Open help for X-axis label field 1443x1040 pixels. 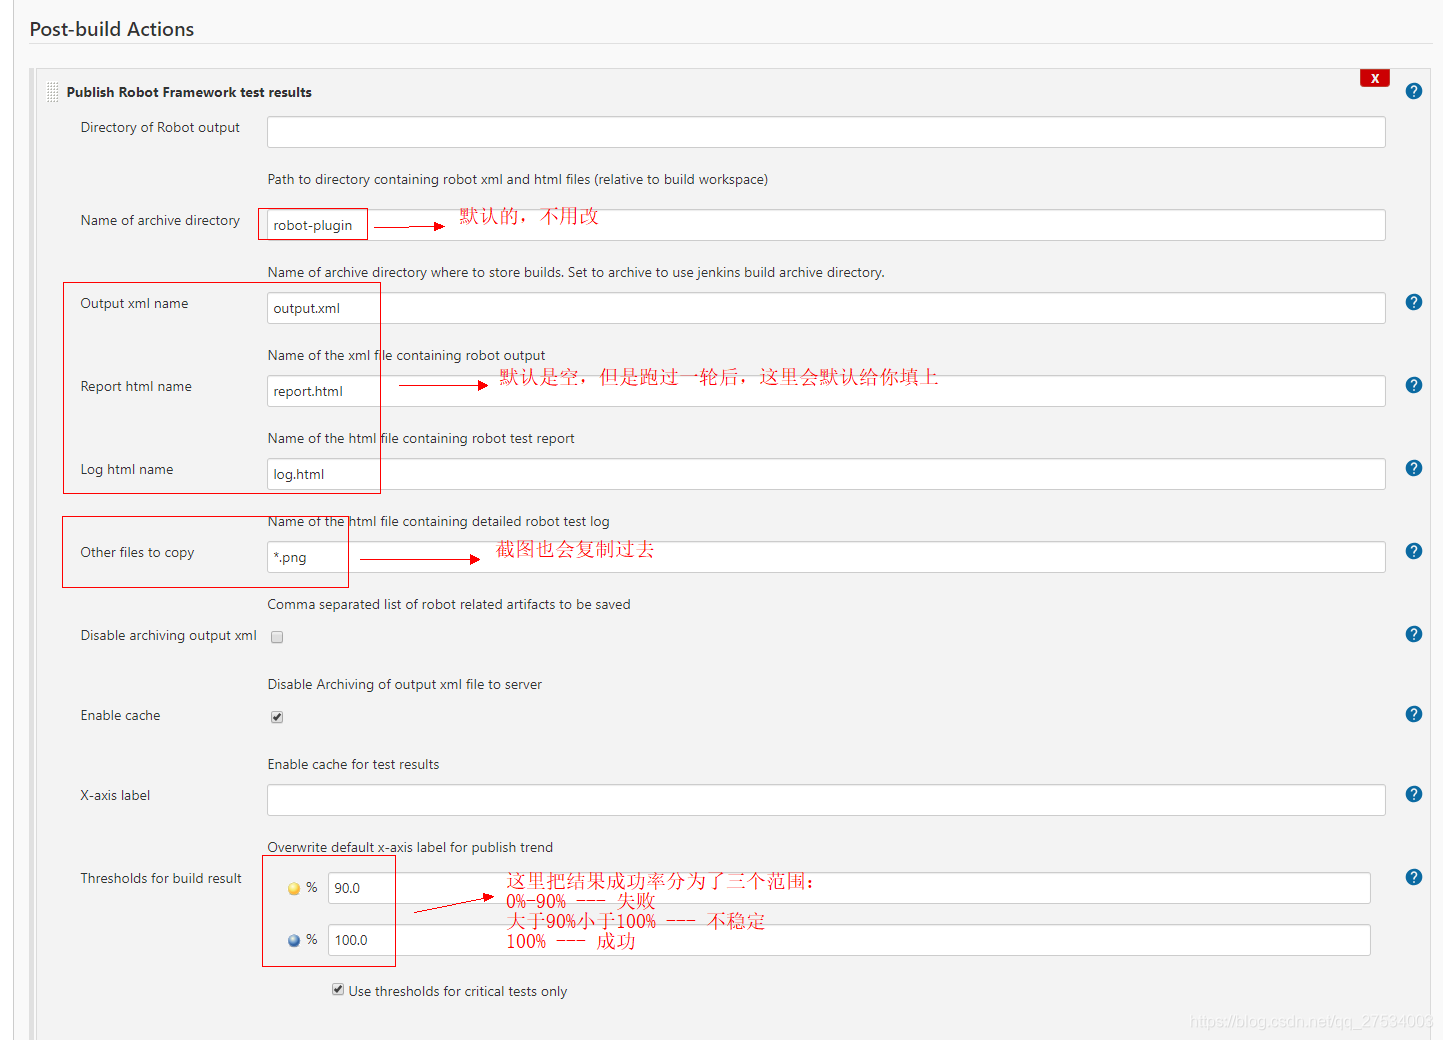pyautogui.click(x=1413, y=793)
